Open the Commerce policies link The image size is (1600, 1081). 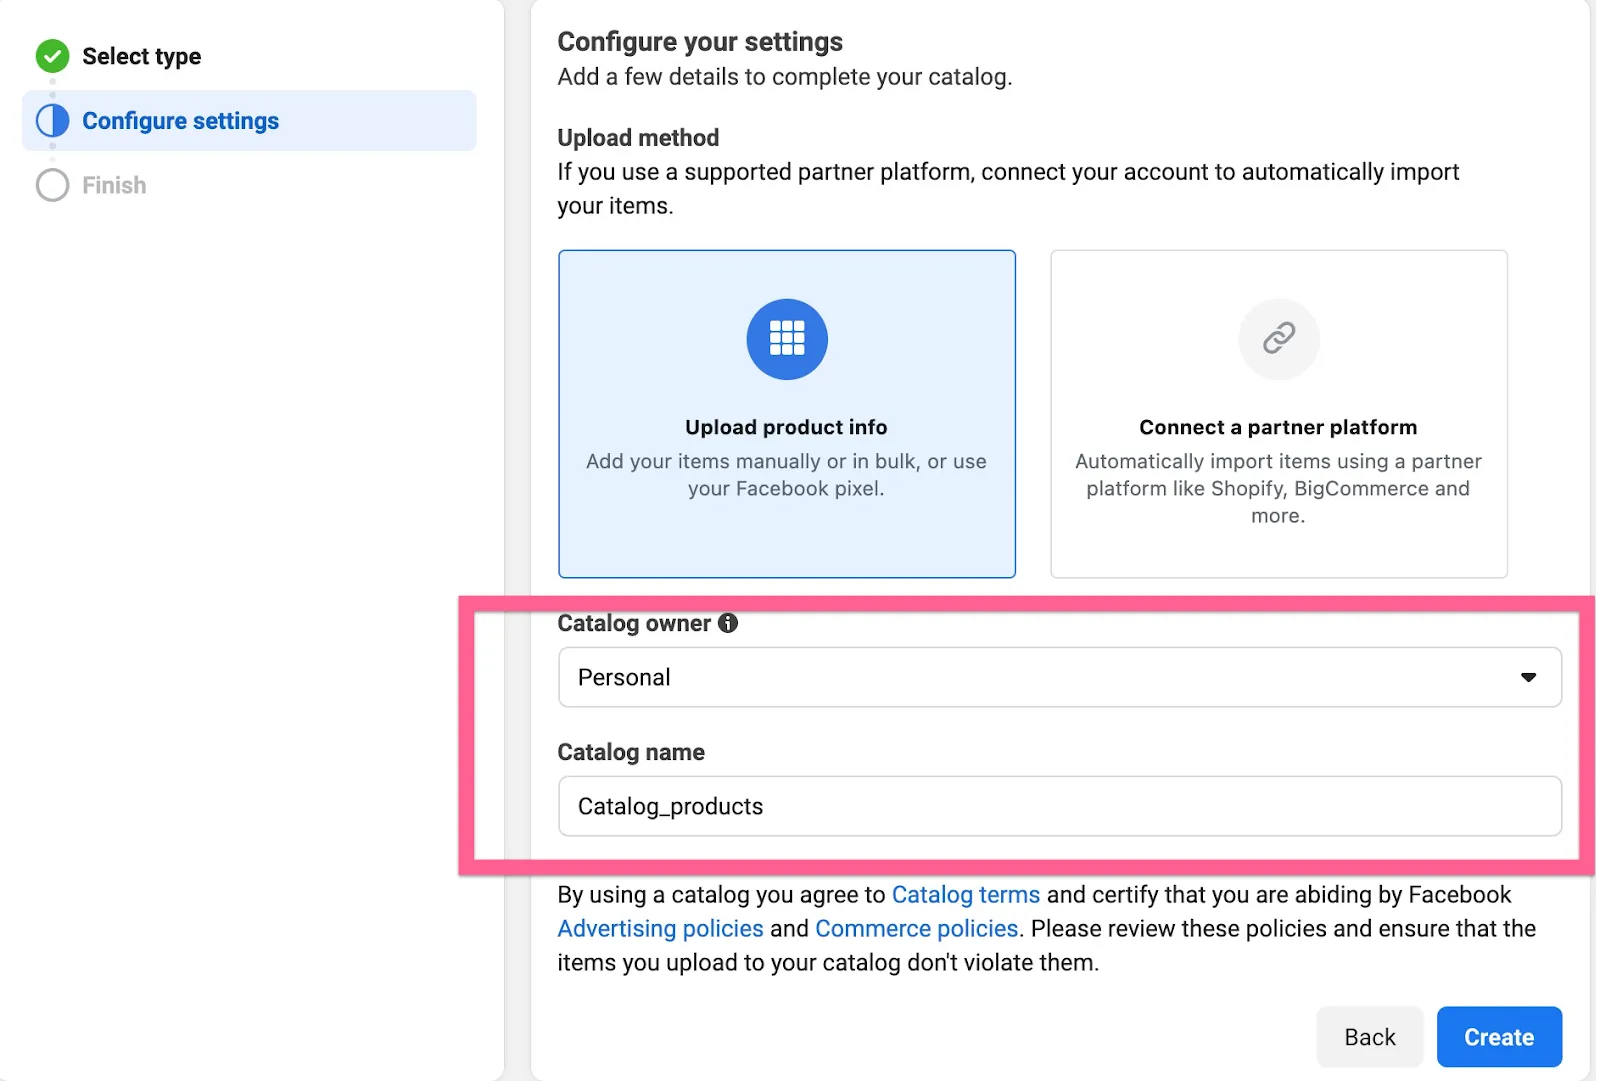tap(916, 929)
